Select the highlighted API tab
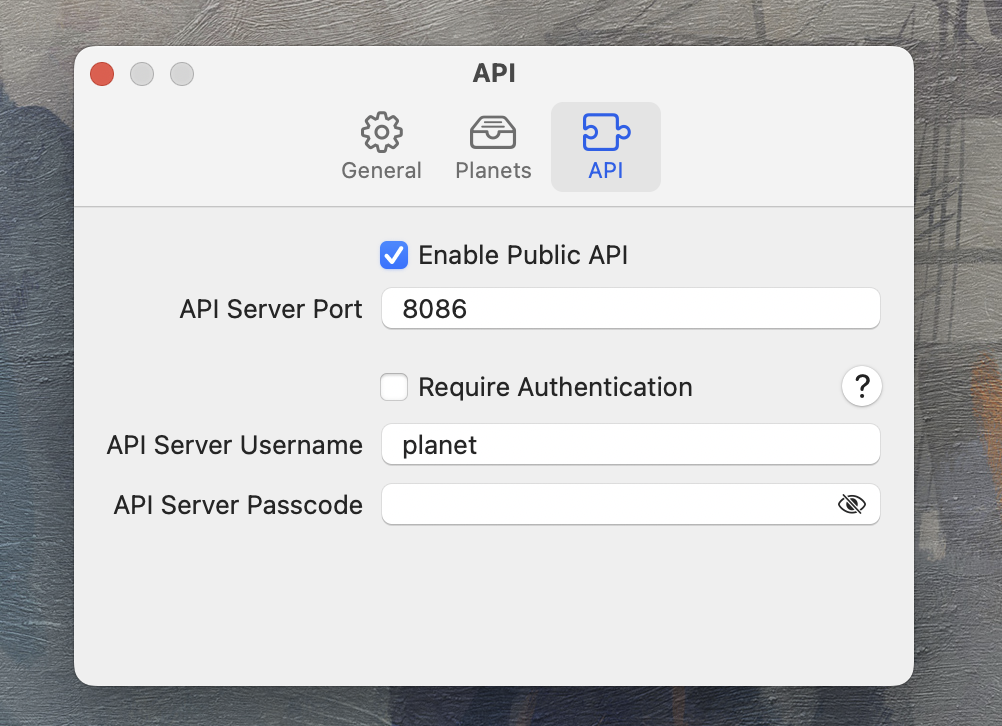This screenshot has height=726, width=1002. click(x=605, y=146)
